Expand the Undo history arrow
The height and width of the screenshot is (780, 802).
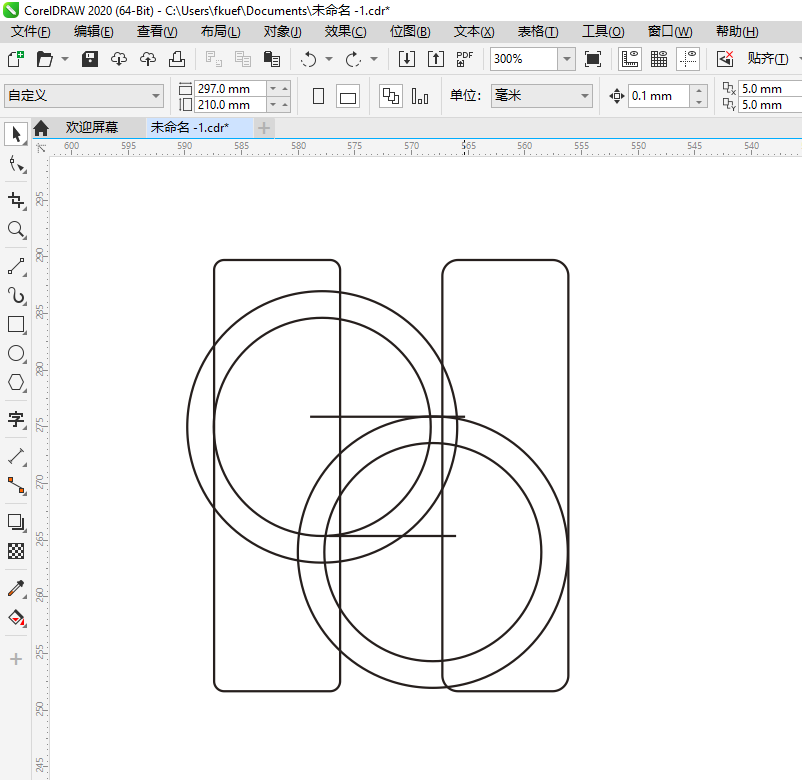click(x=329, y=59)
